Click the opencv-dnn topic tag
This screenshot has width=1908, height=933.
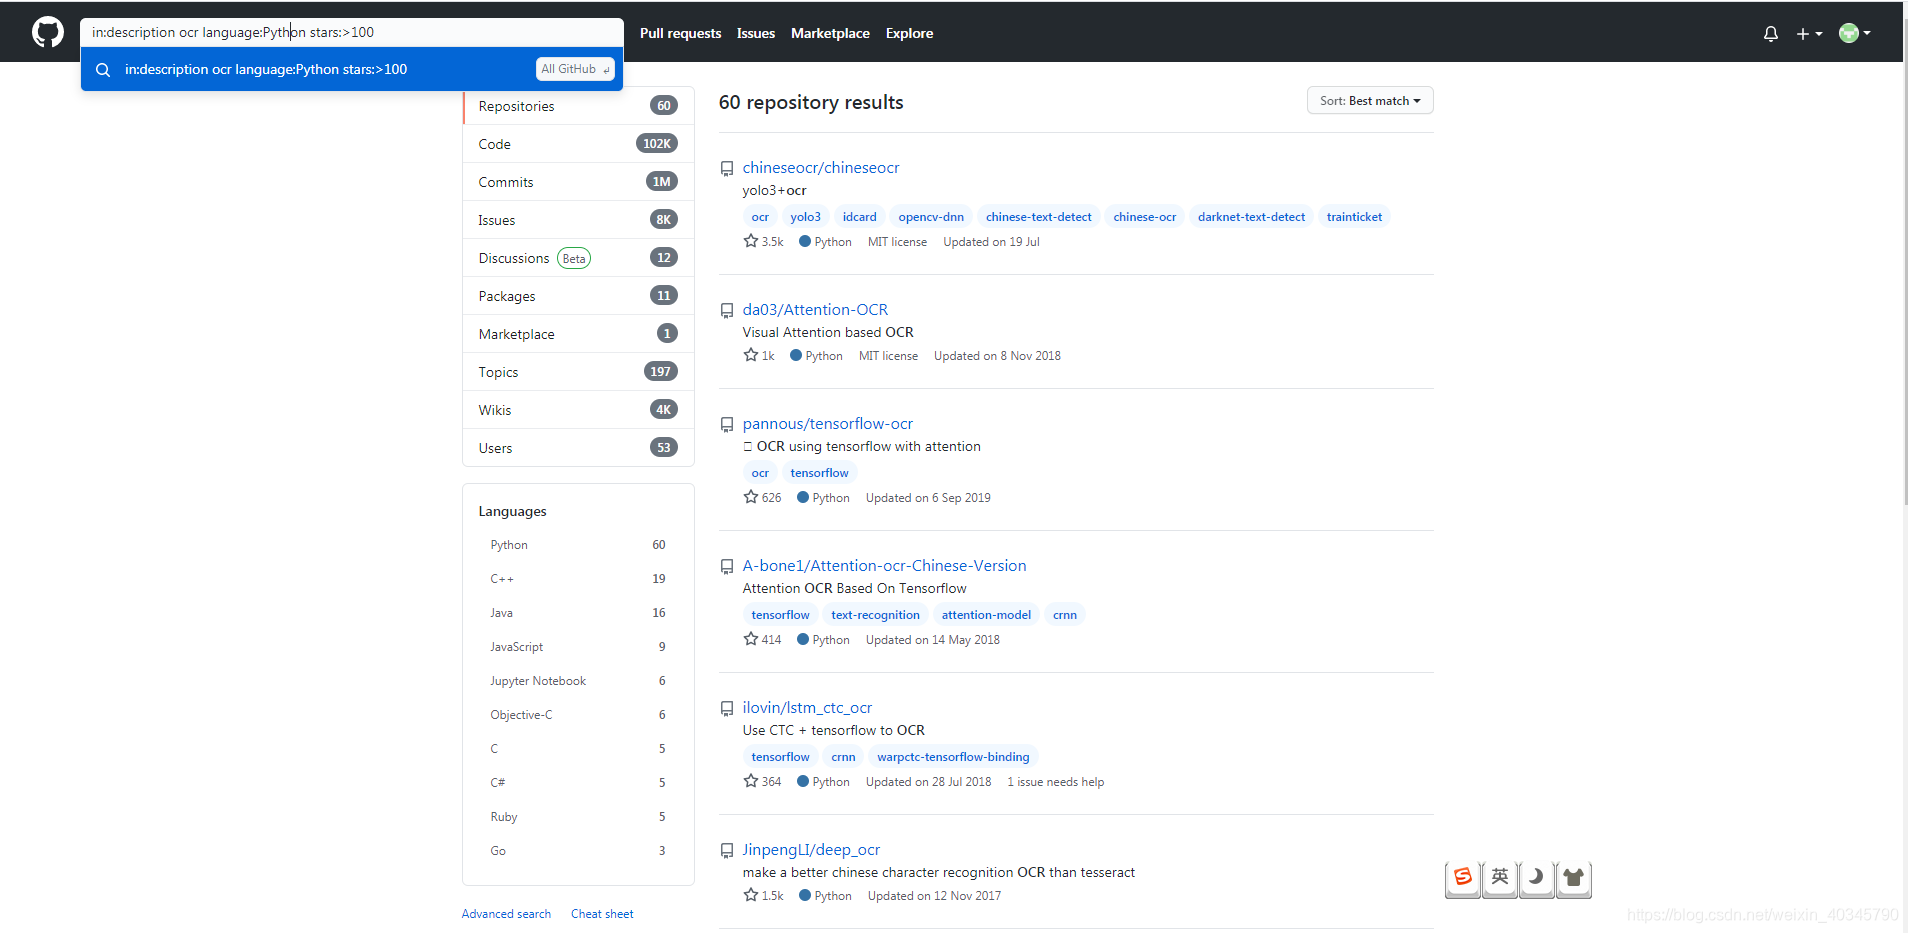(x=931, y=217)
